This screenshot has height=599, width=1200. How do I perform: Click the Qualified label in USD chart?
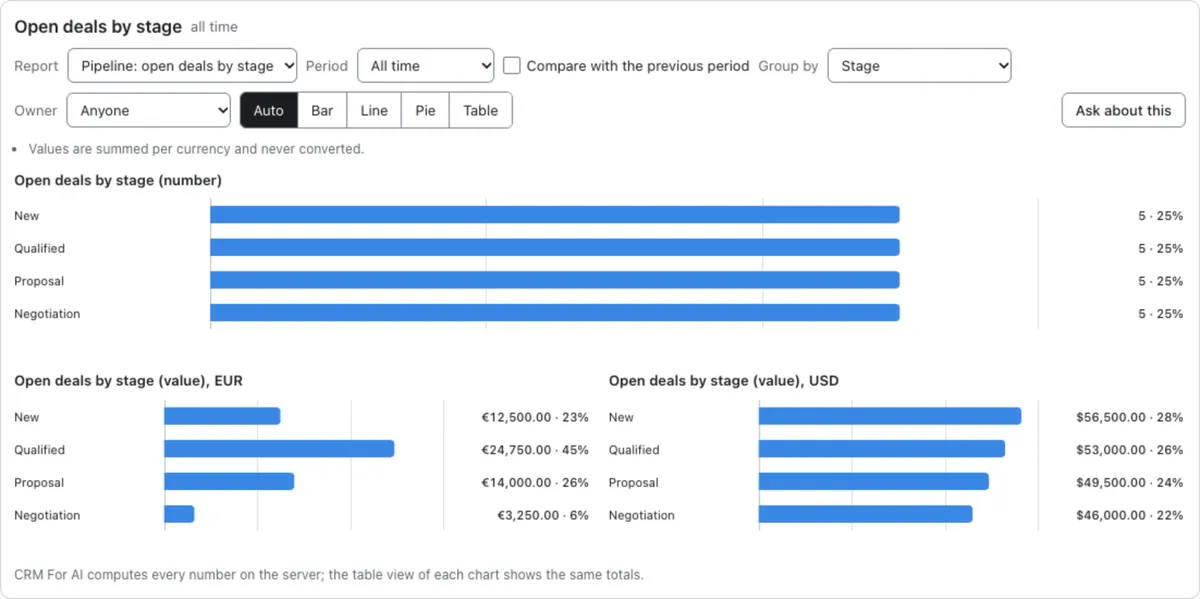pos(634,450)
